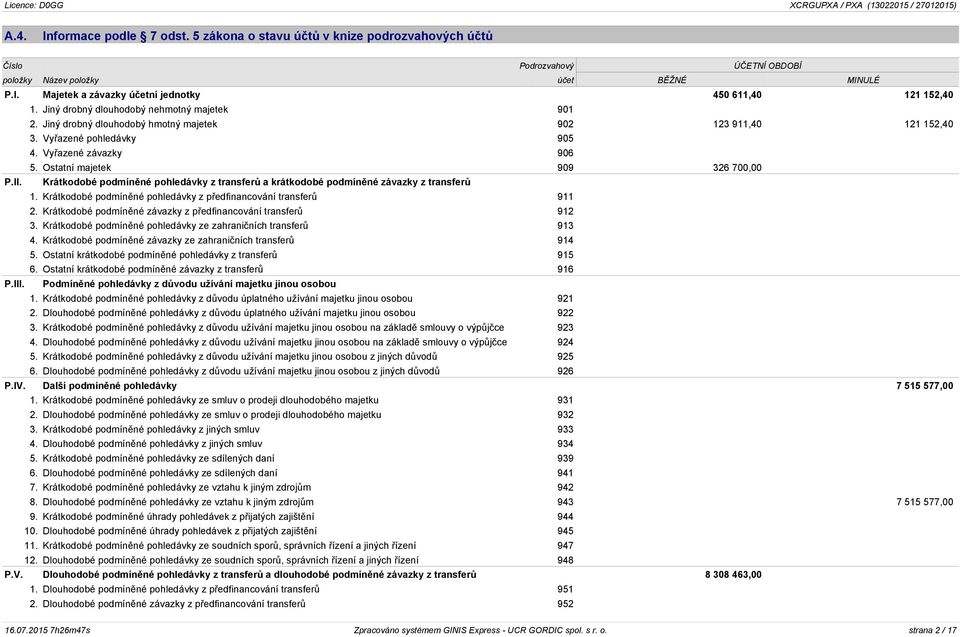Click account number 926
This screenshot has width=960, height=637.
point(565,371)
